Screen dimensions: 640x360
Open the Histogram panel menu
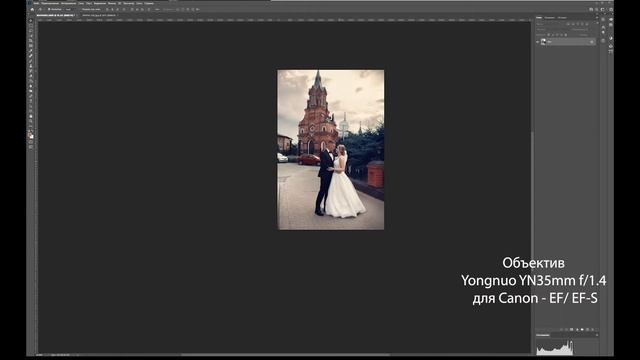pos(597,335)
